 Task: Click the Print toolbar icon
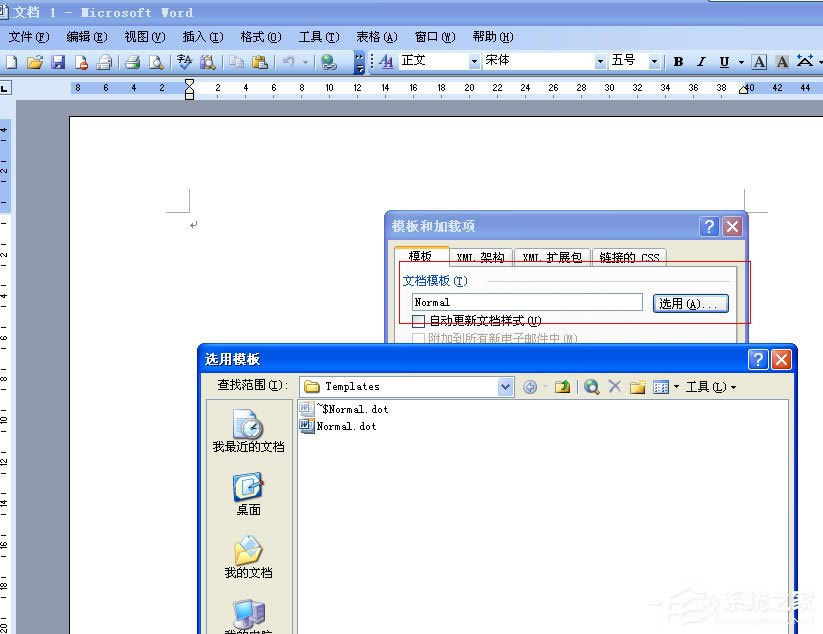[132, 62]
